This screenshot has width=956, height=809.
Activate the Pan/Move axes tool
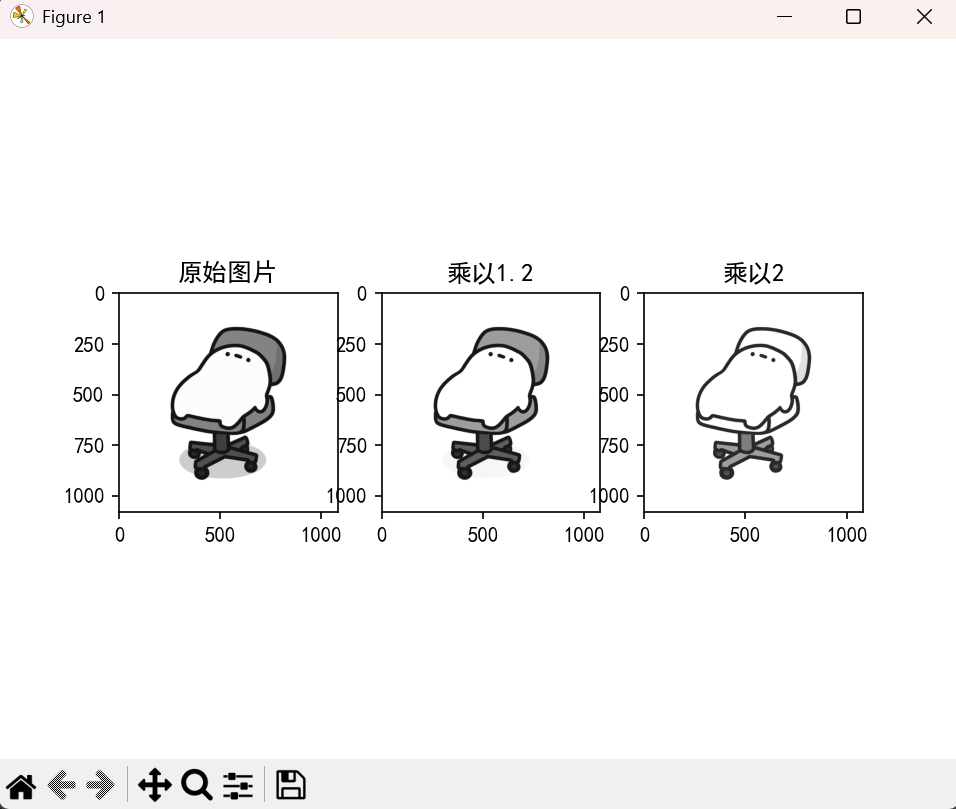pyautogui.click(x=155, y=785)
